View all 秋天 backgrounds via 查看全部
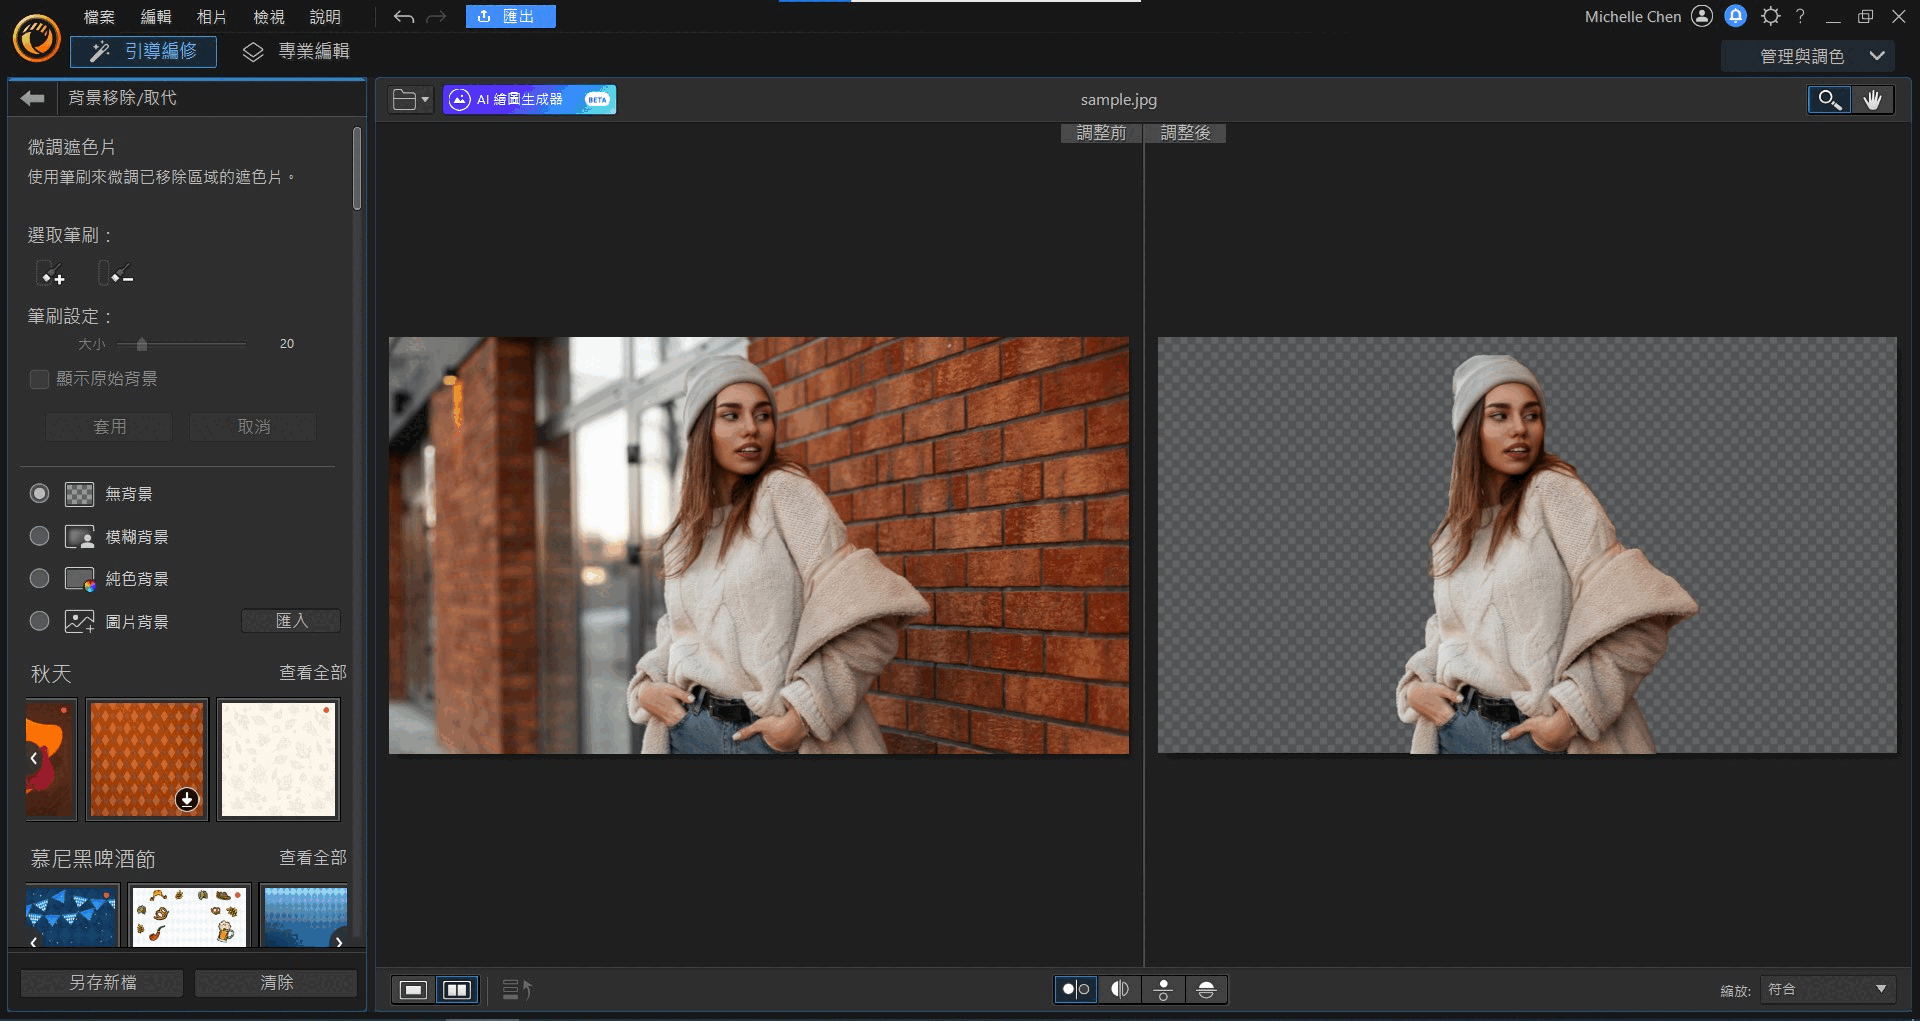The width and height of the screenshot is (1920, 1021). click(313, 673)
